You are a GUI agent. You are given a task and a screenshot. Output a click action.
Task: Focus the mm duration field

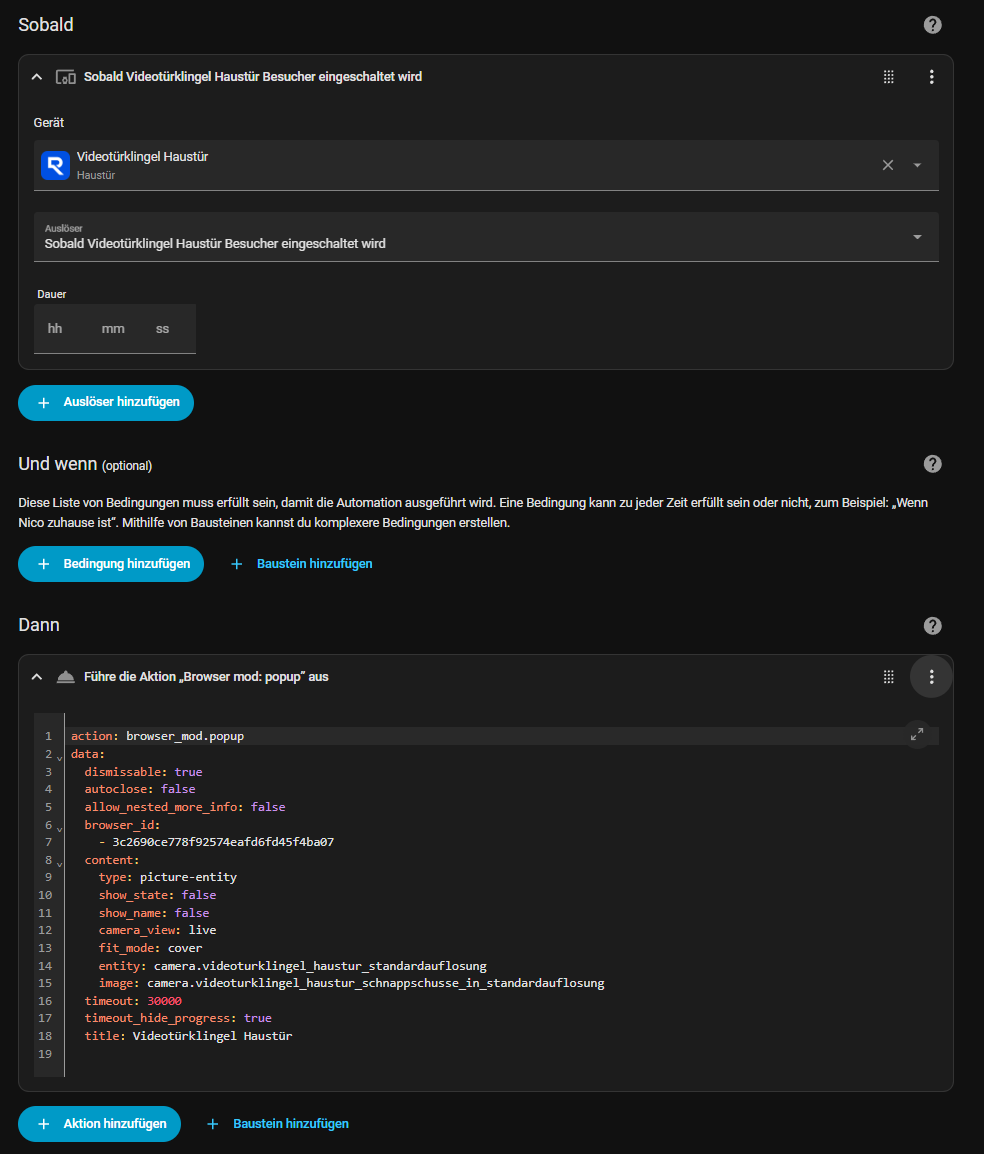point(113,329)
